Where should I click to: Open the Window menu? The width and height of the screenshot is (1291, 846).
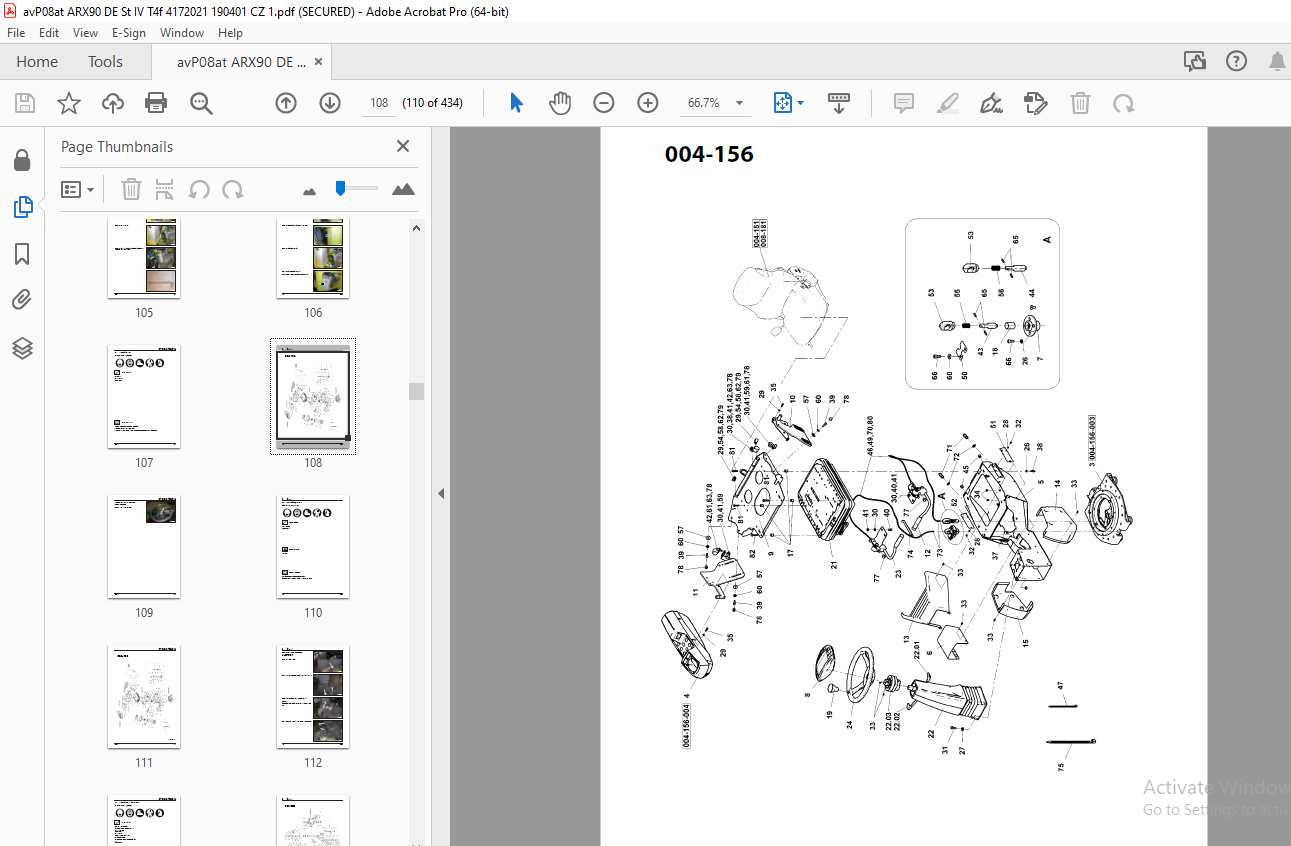pos(182,33)
